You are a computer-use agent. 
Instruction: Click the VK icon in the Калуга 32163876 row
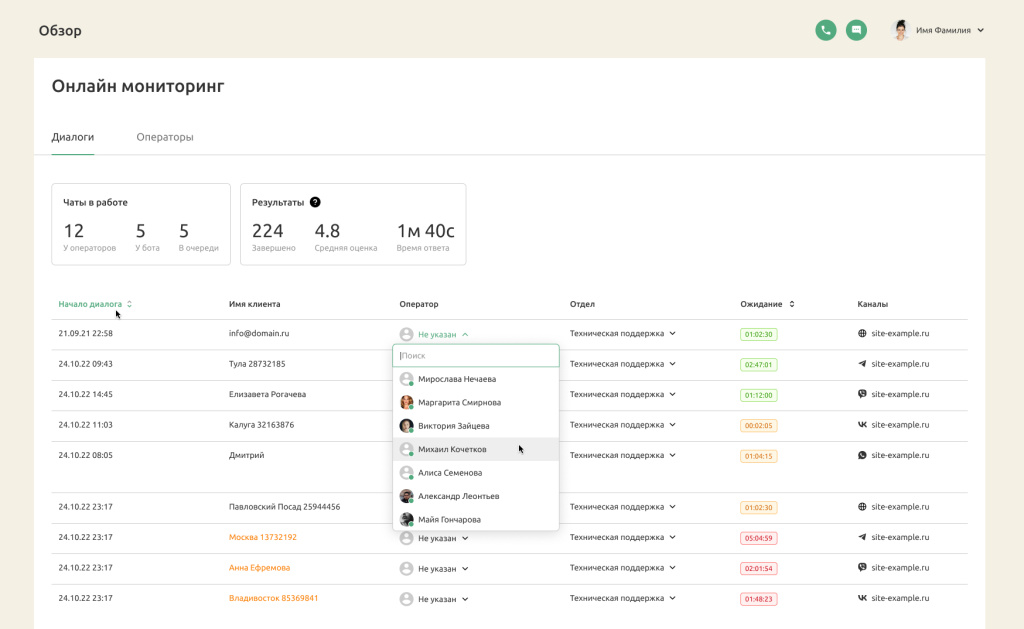(862, 425)
